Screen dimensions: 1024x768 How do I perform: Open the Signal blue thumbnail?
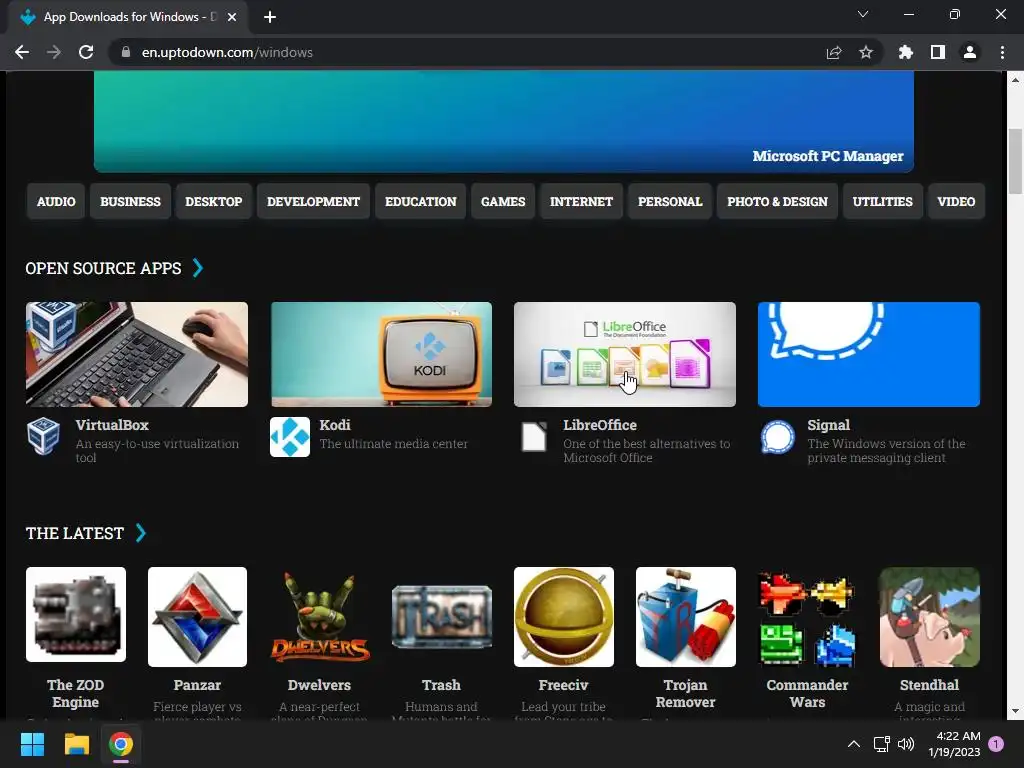[x=869, y=354]
